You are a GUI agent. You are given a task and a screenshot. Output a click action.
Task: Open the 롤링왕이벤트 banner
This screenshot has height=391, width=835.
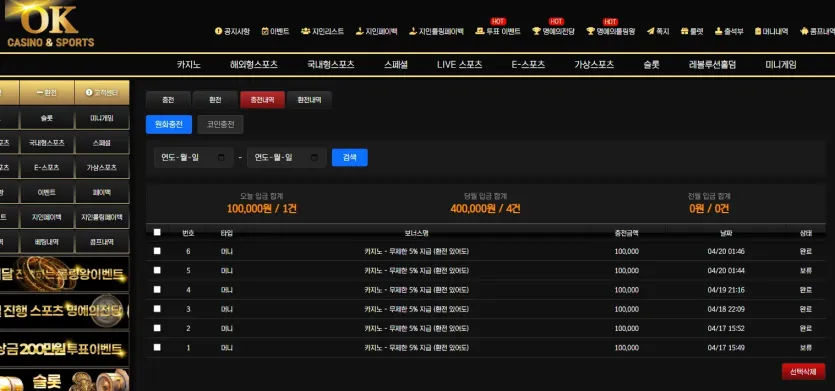(x=64, y=274)
